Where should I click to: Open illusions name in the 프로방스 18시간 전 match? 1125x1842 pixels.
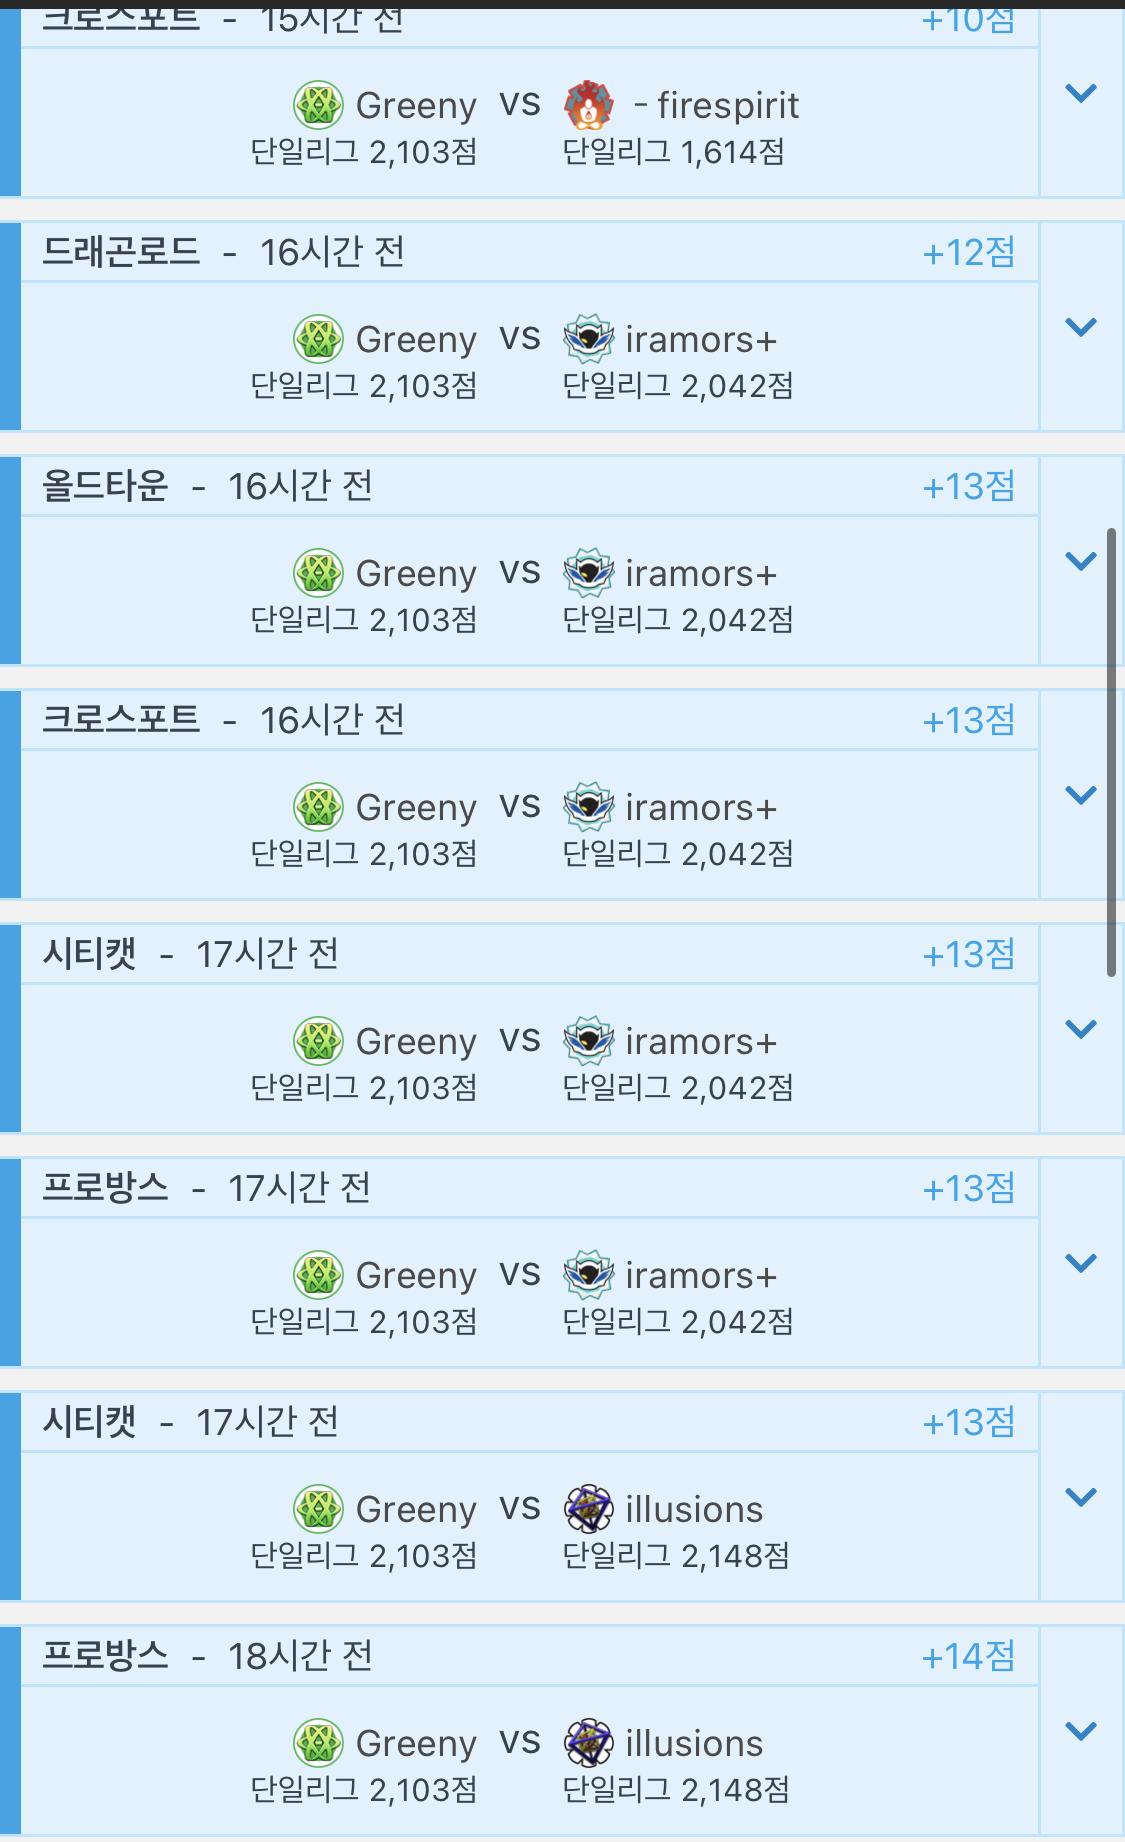[694, 1743]
